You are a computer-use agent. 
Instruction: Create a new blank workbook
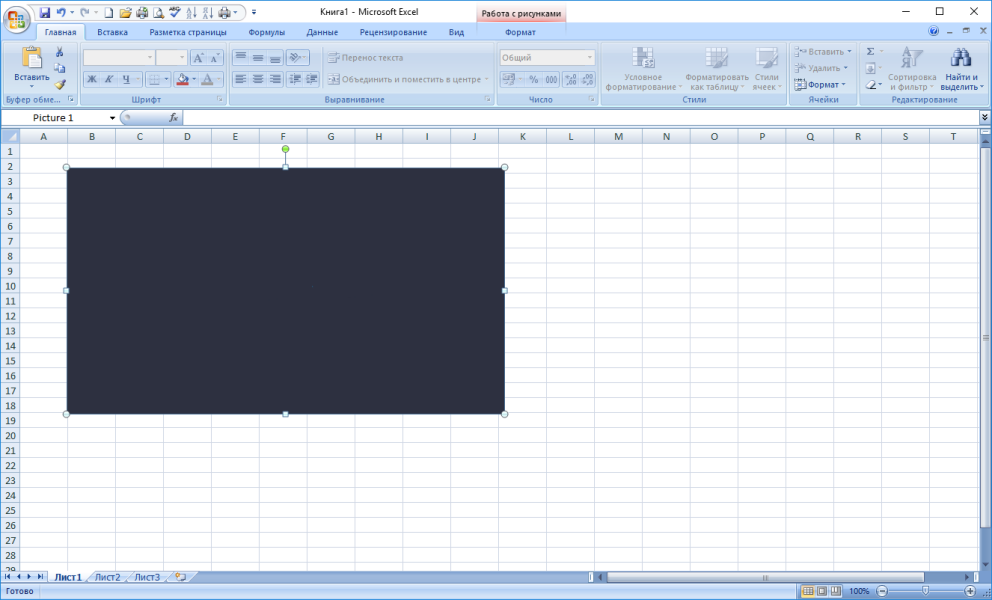pyautogui.click(x=109, y=12)
